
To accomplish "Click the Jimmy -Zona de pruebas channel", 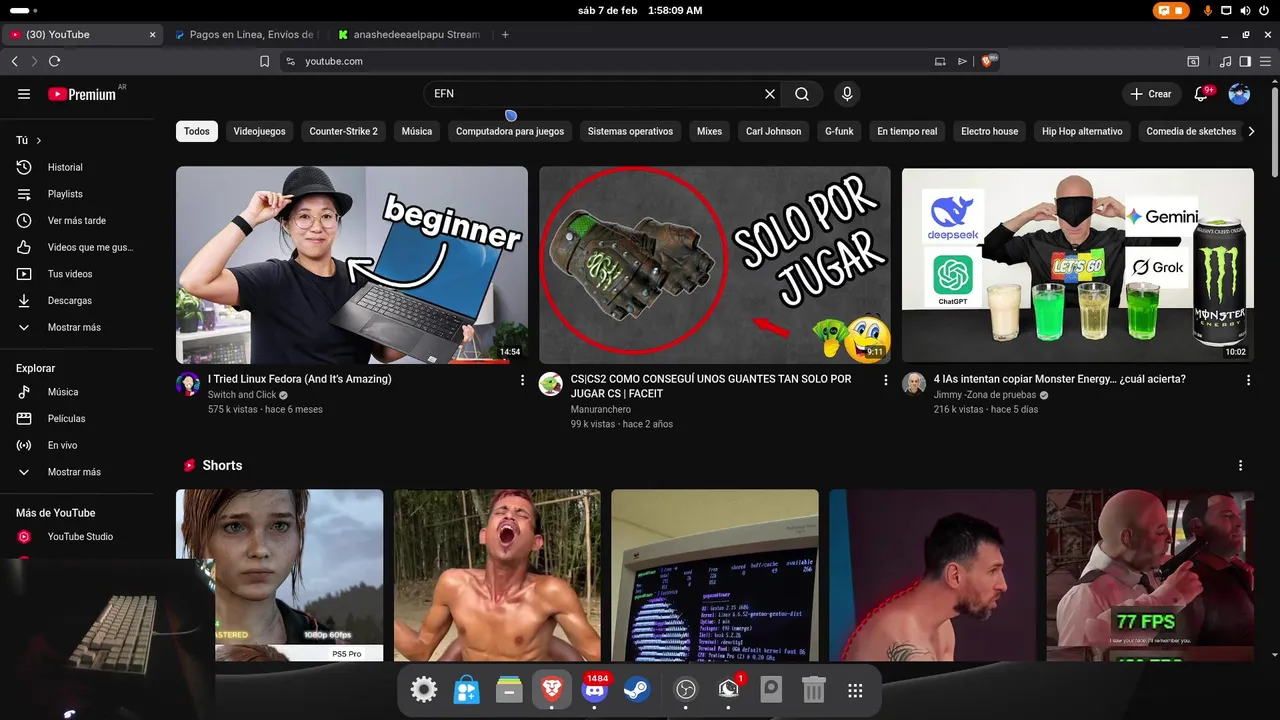I will tap(984, 394).
